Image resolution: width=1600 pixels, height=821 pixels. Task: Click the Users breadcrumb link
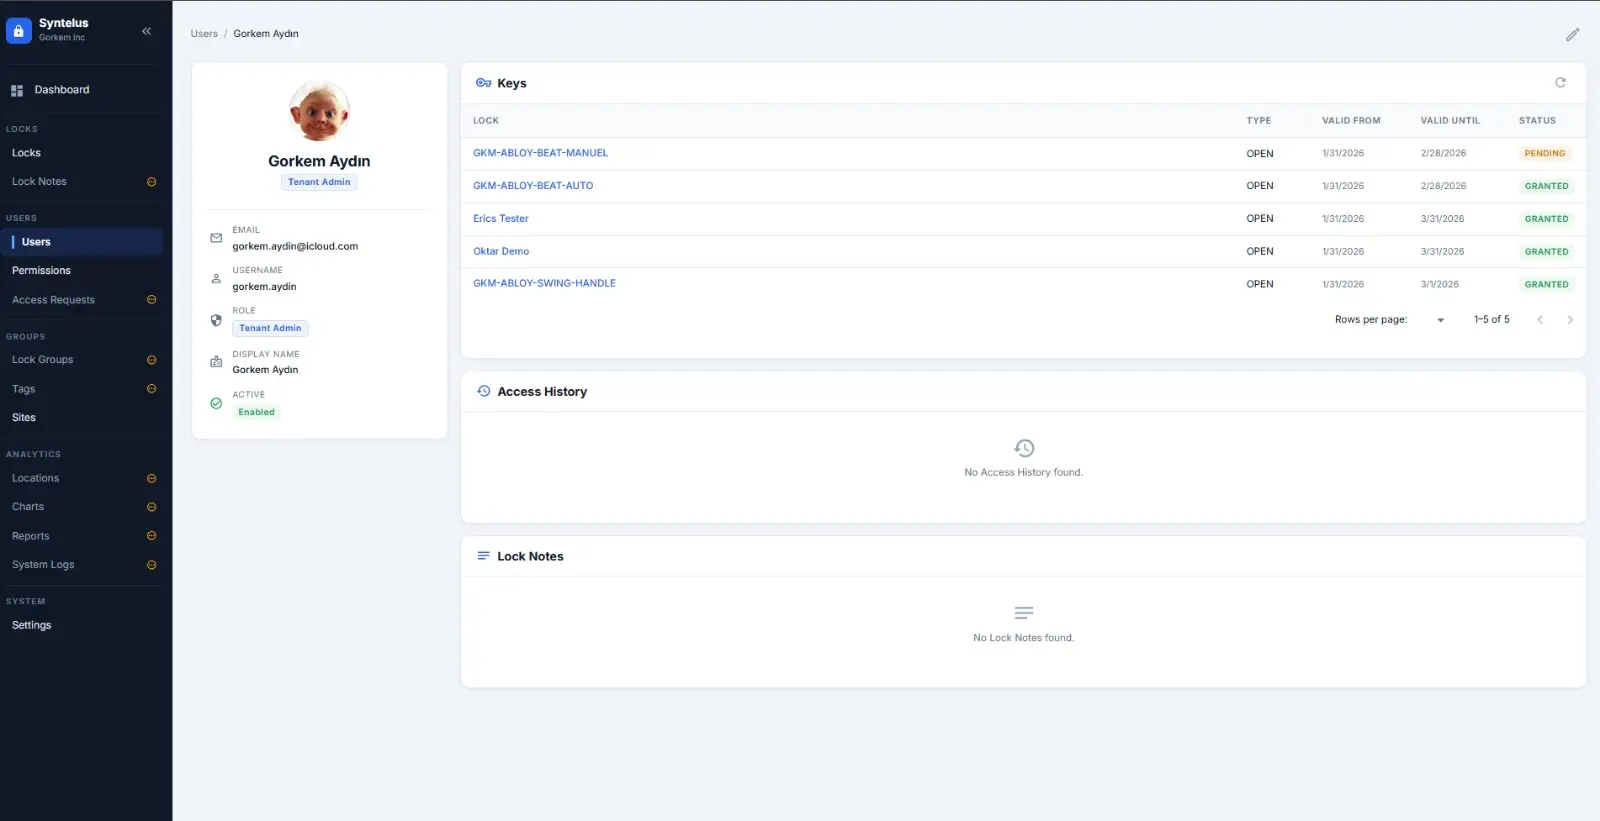click(x=204, y=34)
